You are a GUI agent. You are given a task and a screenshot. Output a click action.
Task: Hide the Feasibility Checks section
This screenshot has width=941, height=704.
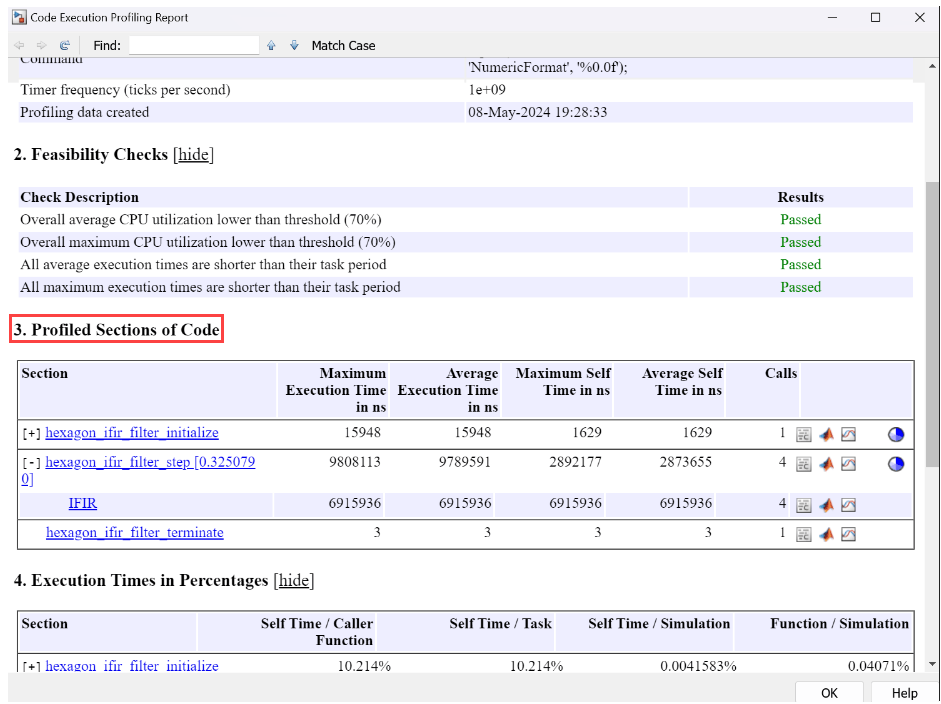point(194,155)
